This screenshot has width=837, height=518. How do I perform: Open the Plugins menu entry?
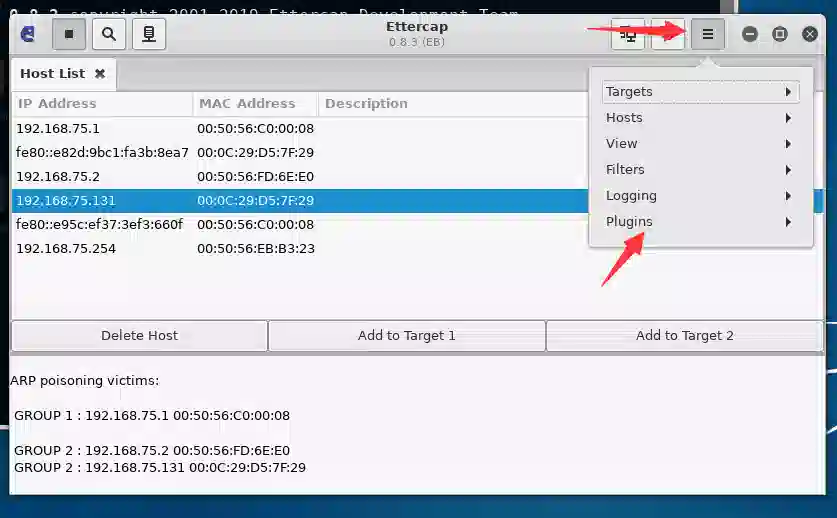700,222
